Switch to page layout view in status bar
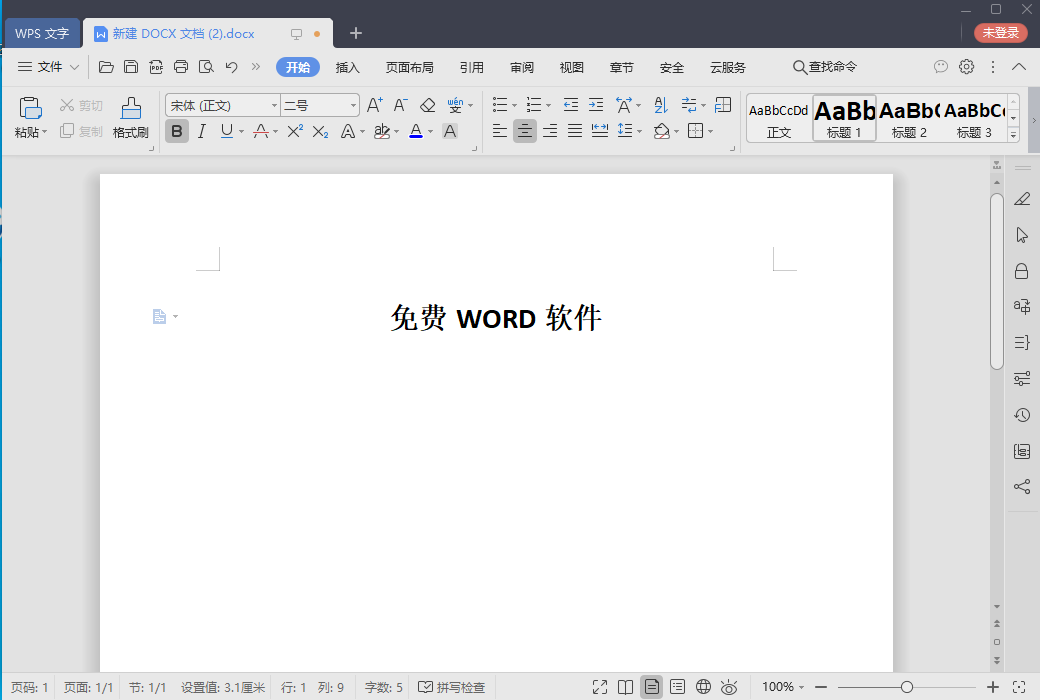1040x700 pixels. tap(651, 687)
